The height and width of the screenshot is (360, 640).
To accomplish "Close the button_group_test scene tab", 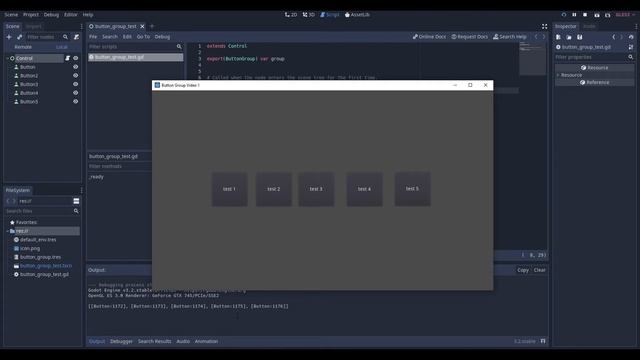I will pos(142,27).
